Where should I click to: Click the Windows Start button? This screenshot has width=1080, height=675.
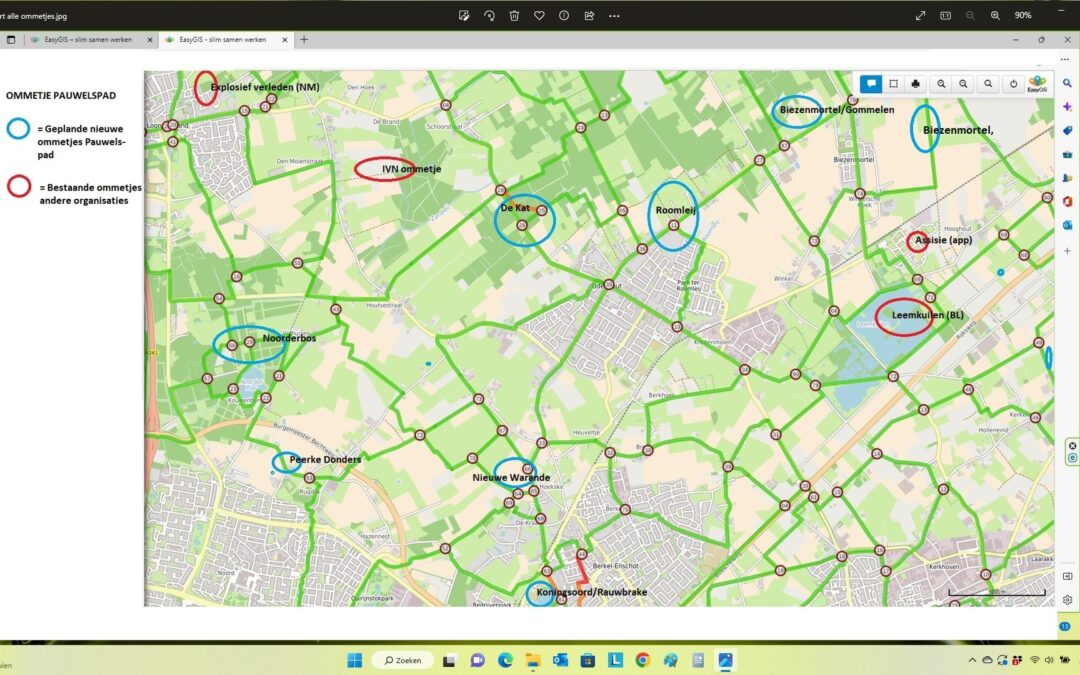(x=355, y=660)
